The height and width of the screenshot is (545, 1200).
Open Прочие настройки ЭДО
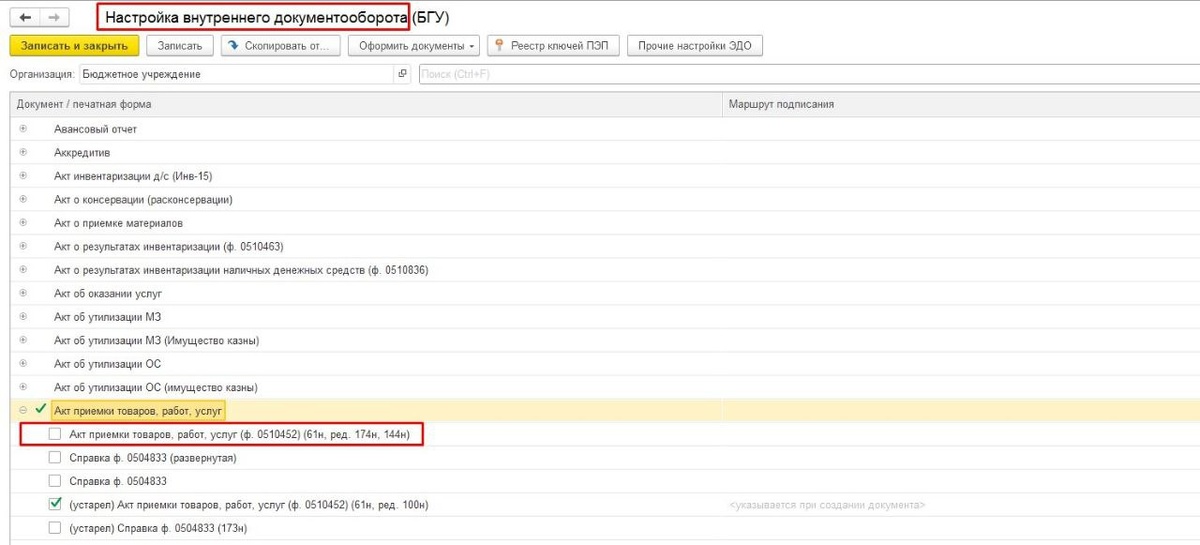(x=695, y=46)
